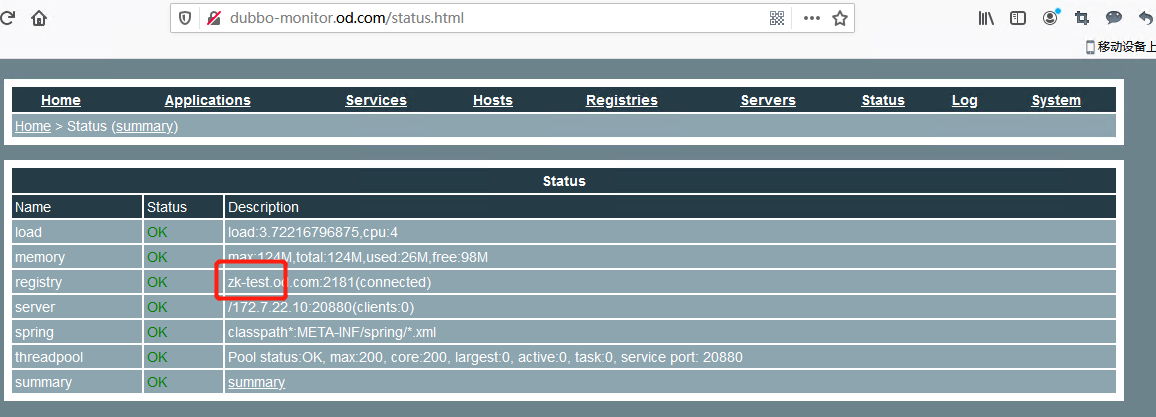Image resolution: width=1156 pixels, height=417 pixels.
Task: Open the summary link in Description column
Action: click(x=256, y=382)
